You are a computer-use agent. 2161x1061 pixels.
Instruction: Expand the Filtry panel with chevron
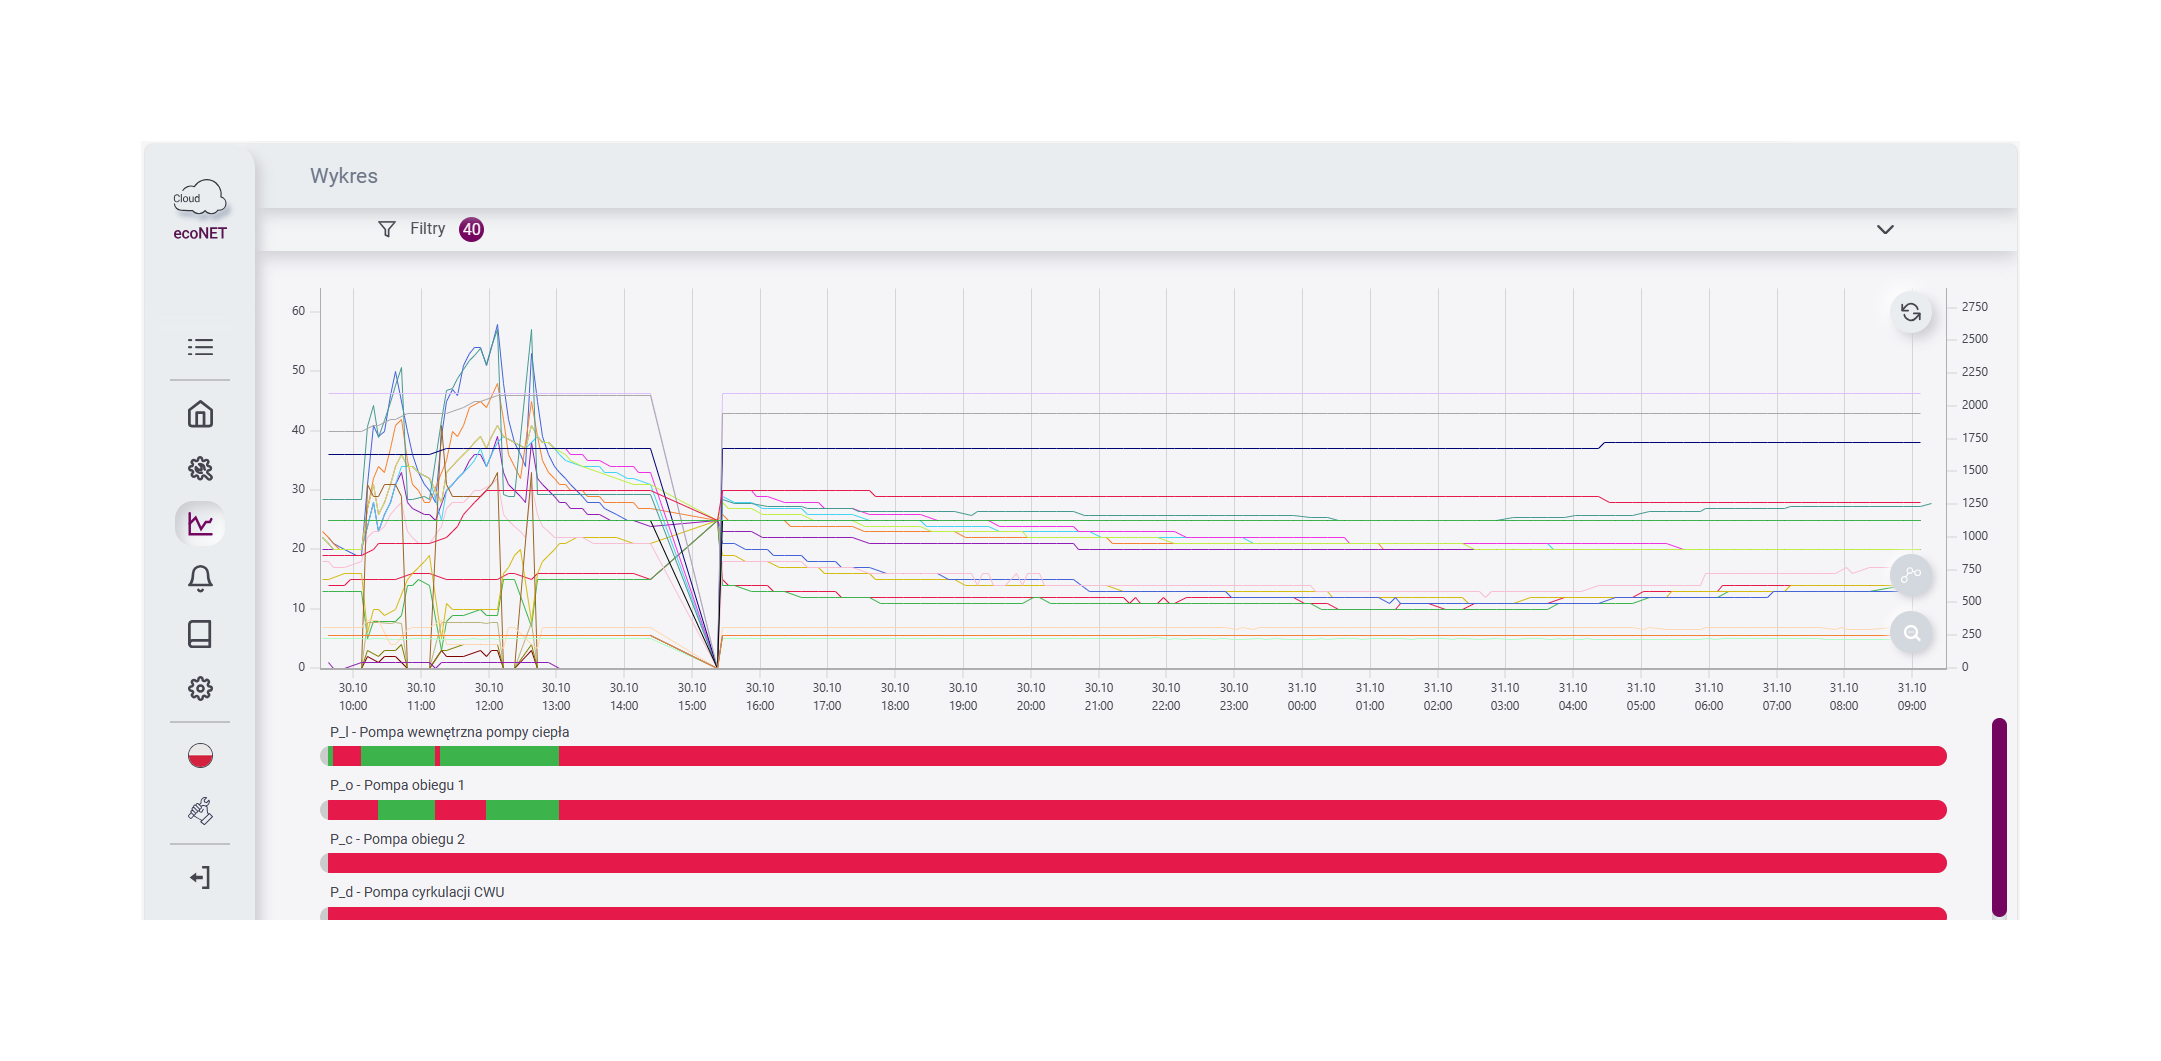pos(1885,229)
